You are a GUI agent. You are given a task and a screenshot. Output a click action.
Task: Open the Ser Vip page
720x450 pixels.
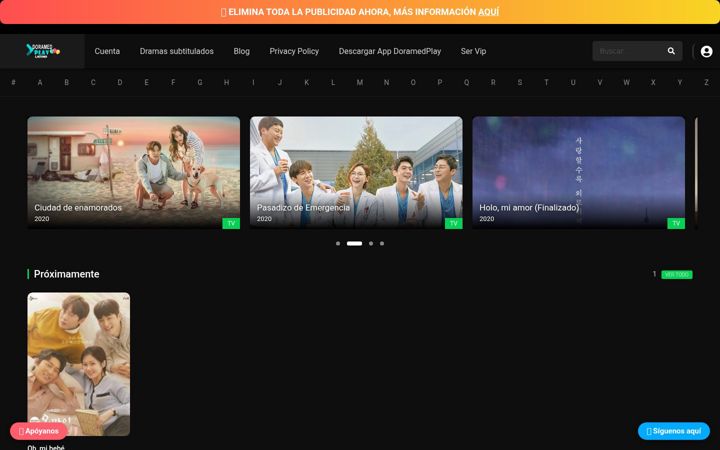(473, 51)
